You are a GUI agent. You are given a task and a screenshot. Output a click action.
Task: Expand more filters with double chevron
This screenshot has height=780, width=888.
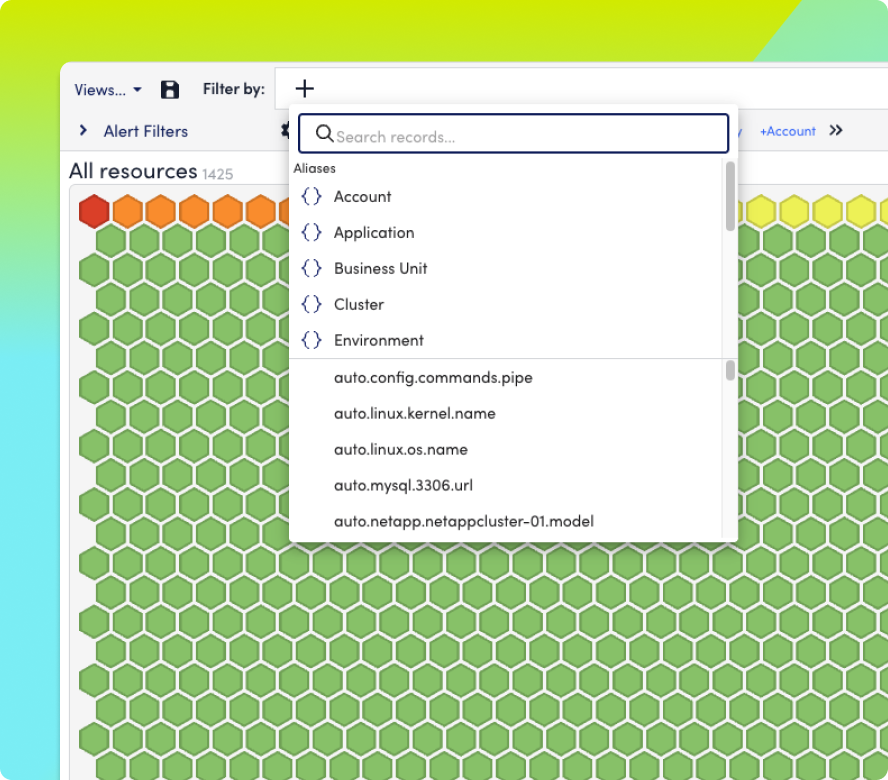(x=836, y=131)
